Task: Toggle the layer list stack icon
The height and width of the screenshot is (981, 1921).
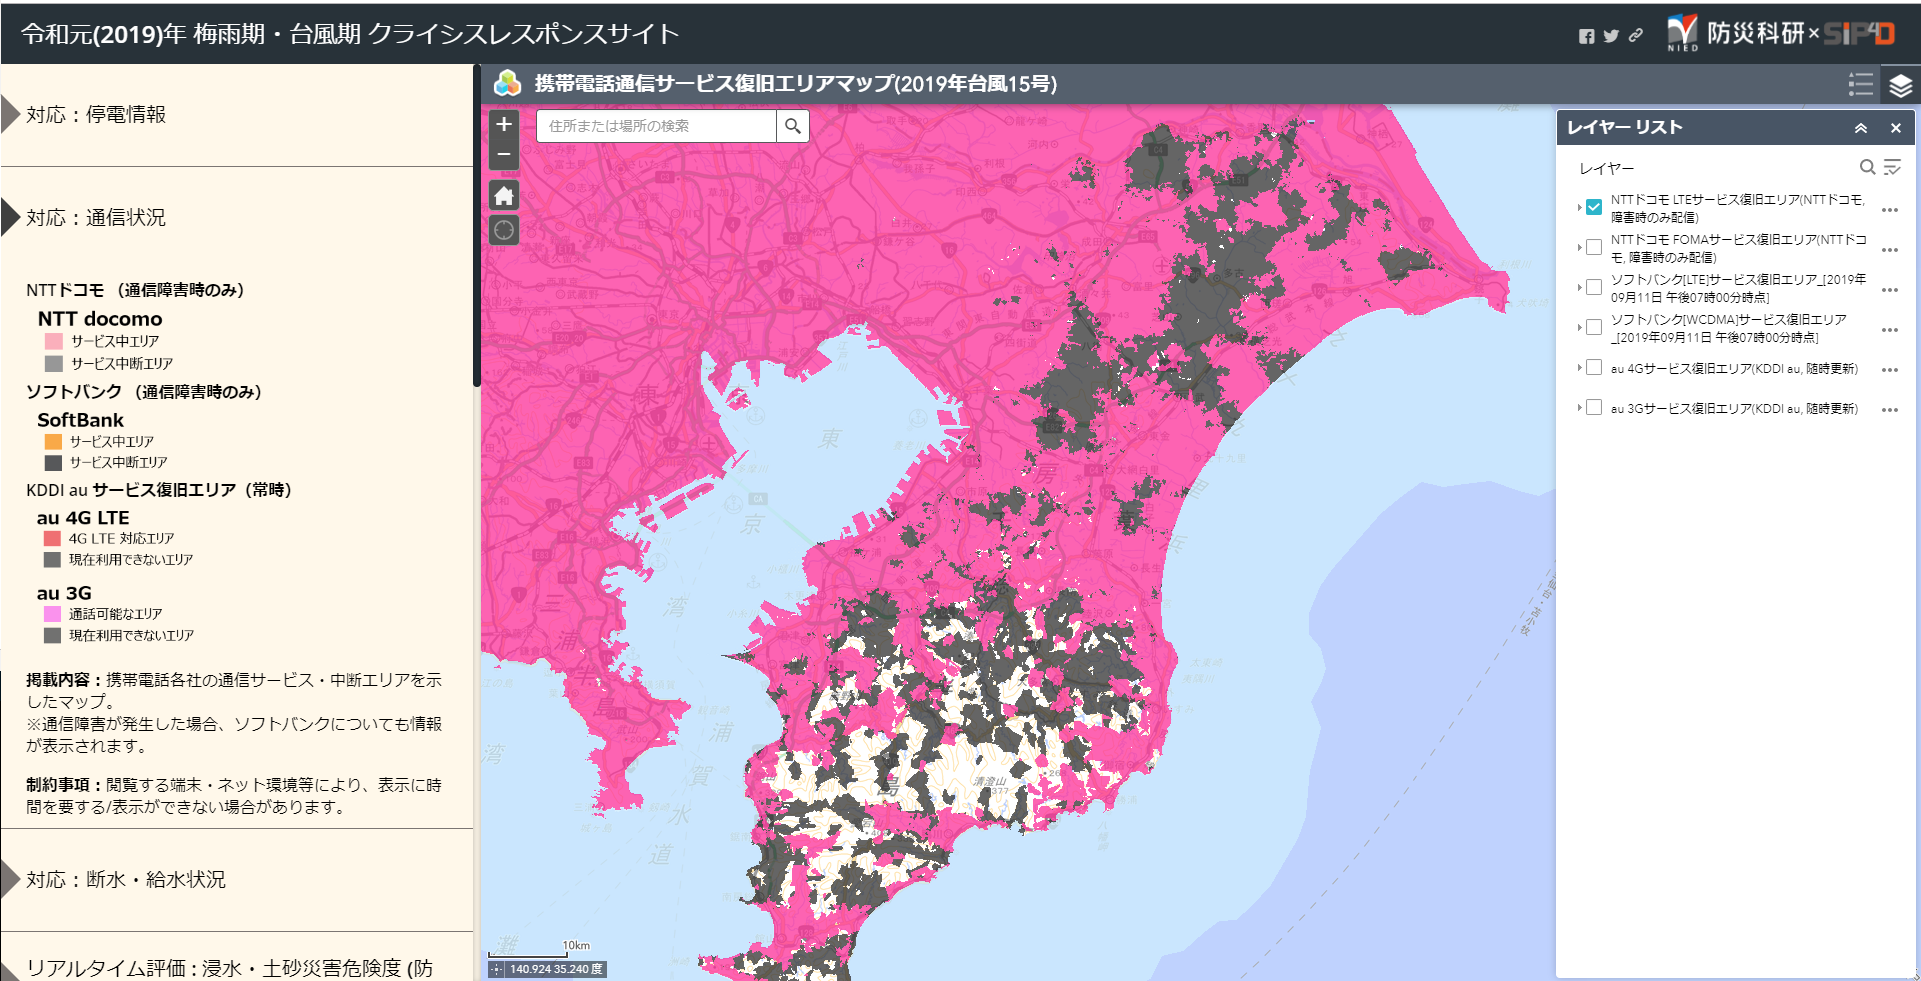Action: tap(1901, 85)
